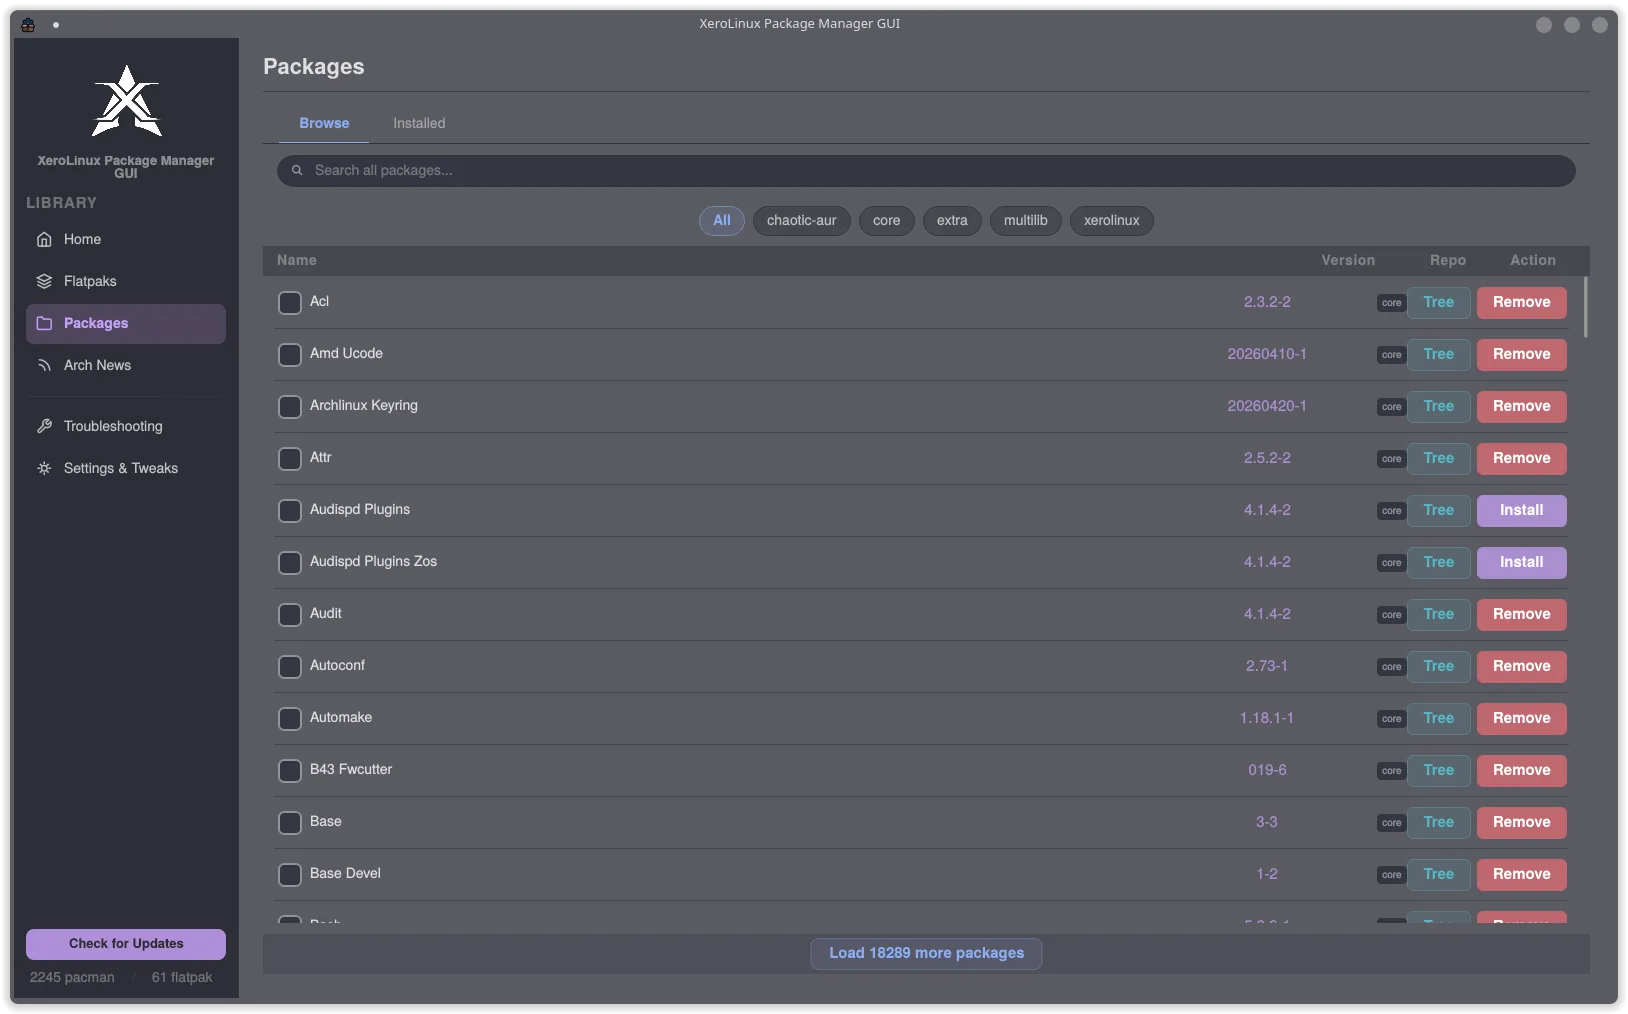Focus the Search all packages field

(x=926, y=170)
